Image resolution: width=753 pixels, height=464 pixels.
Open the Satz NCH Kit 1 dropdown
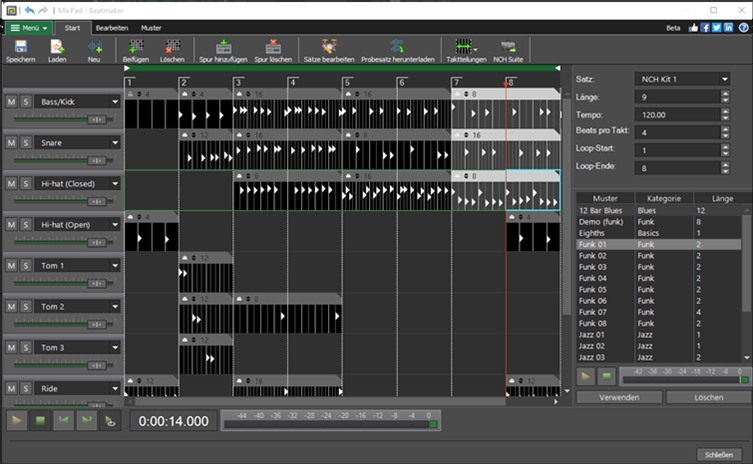tap(682, 79)
